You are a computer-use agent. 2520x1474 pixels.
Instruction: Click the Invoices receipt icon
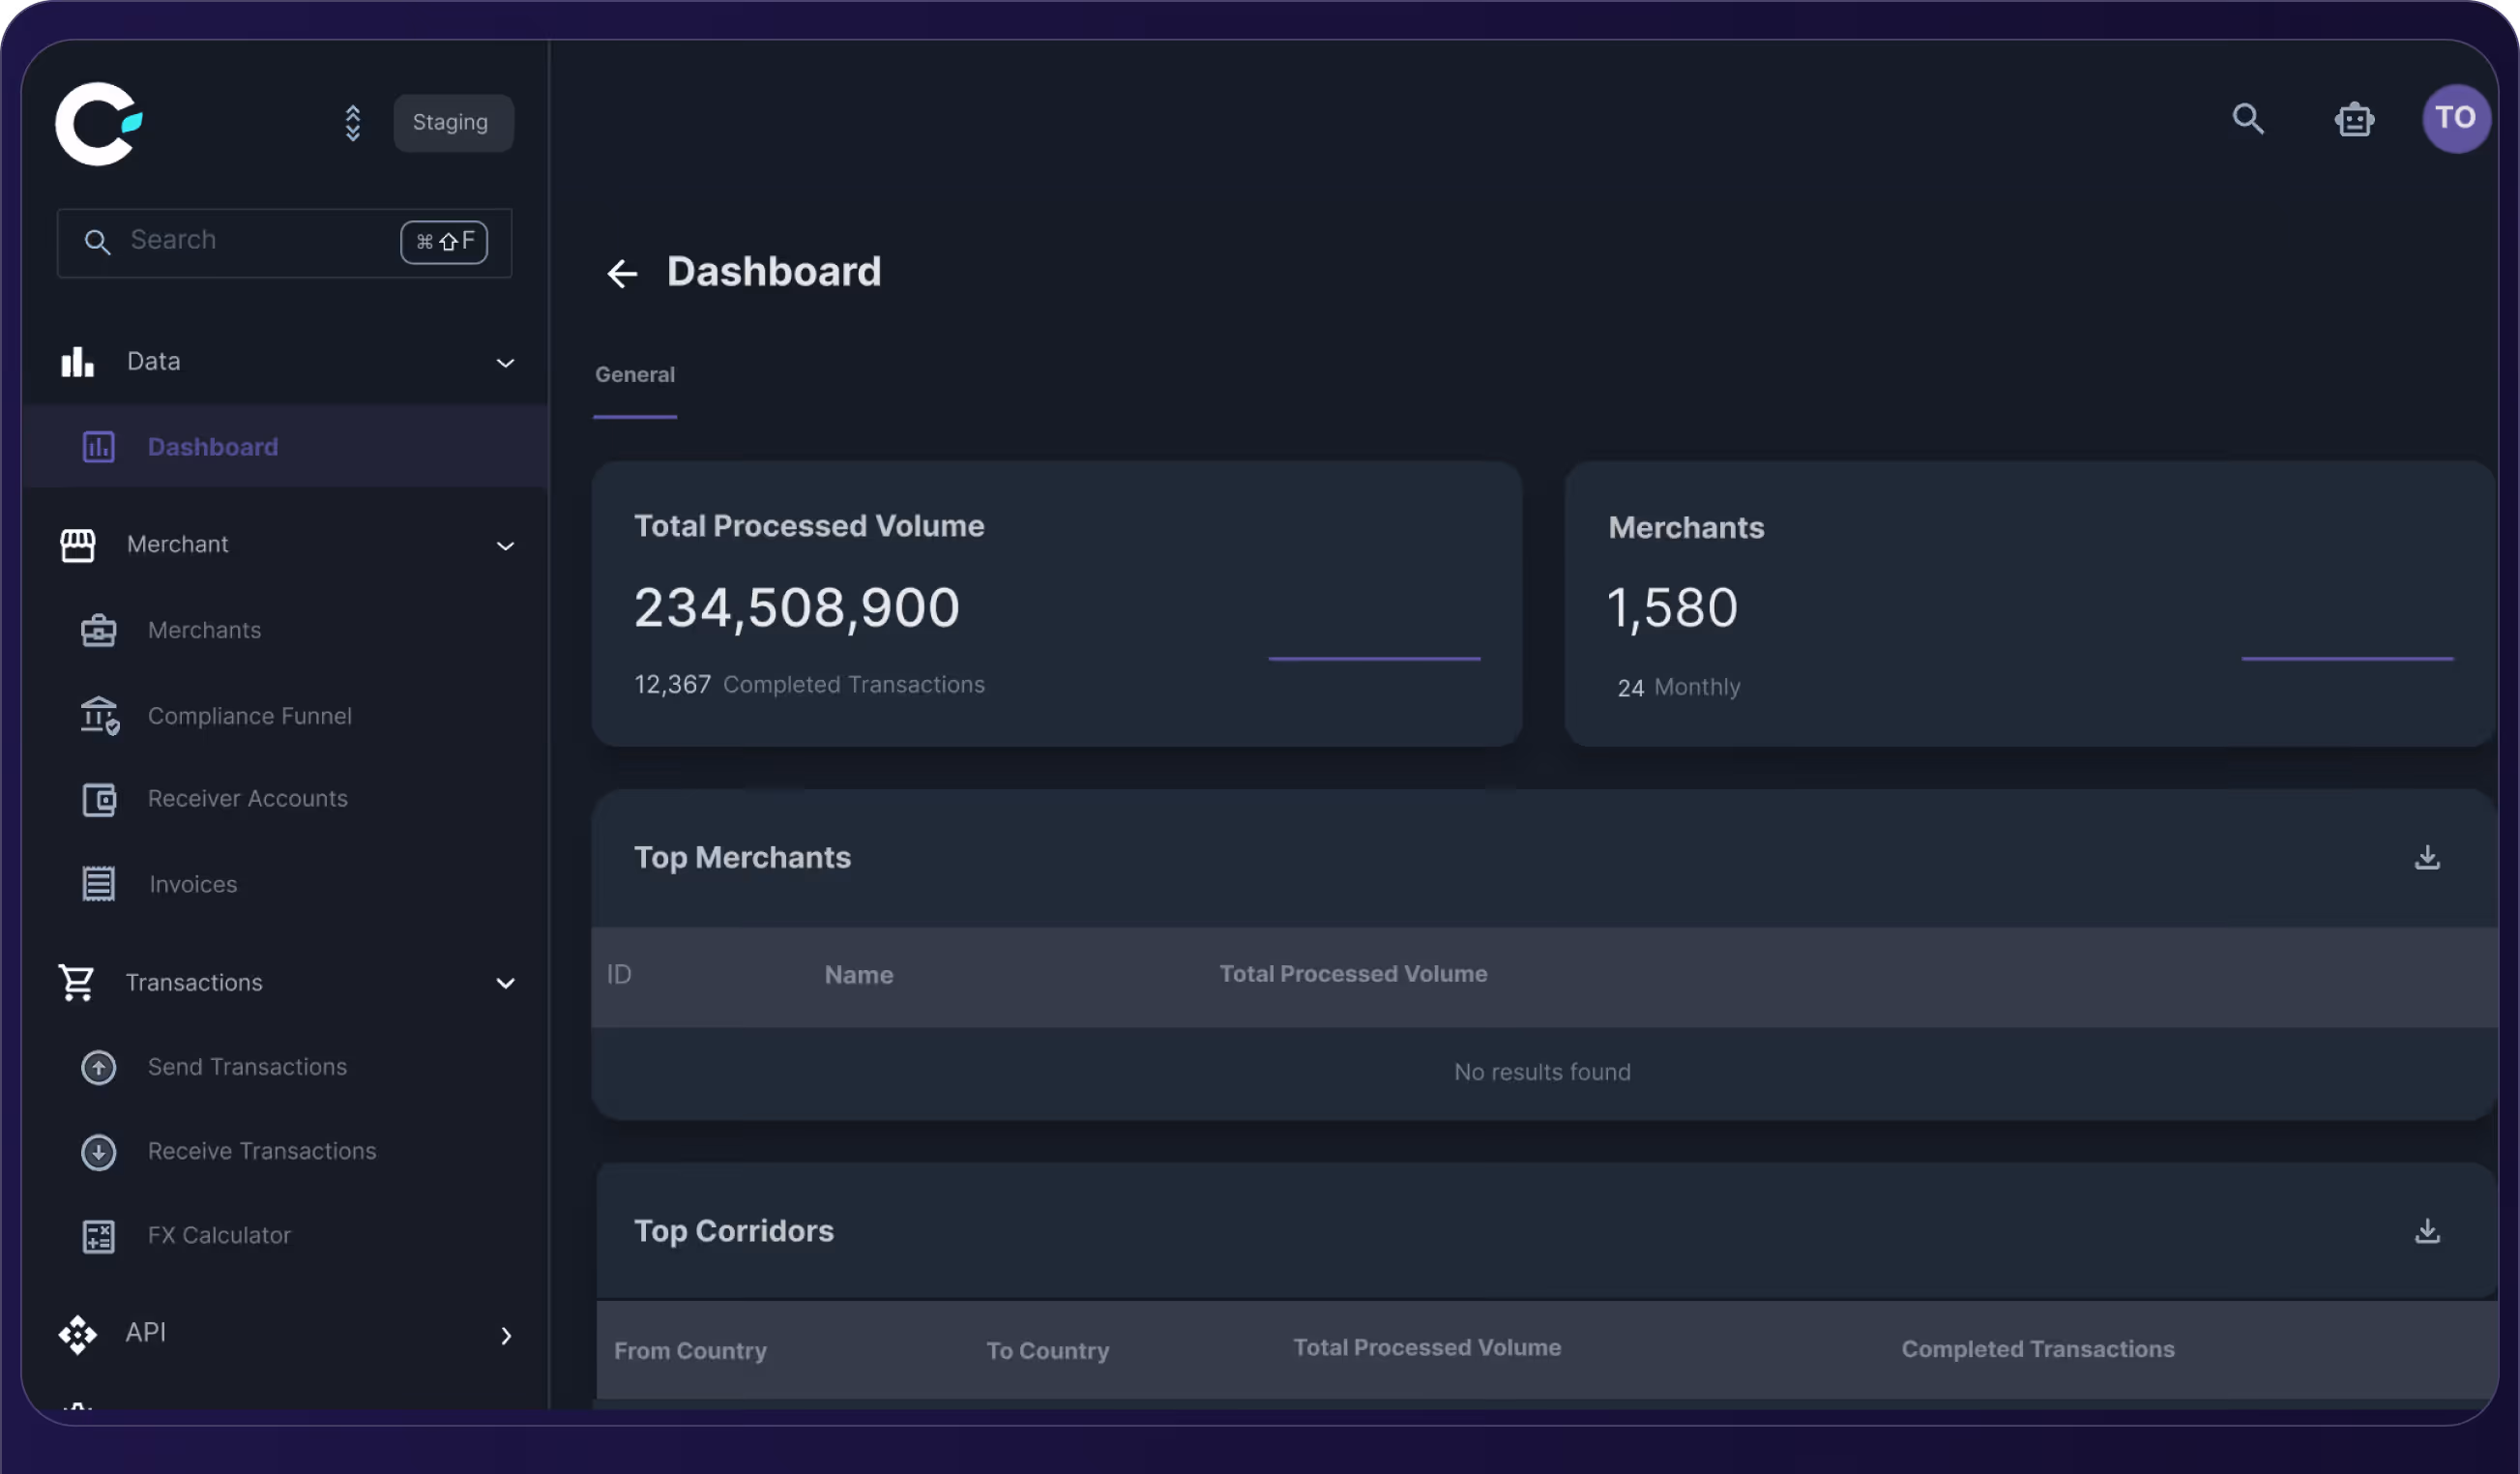pos(98,884)
